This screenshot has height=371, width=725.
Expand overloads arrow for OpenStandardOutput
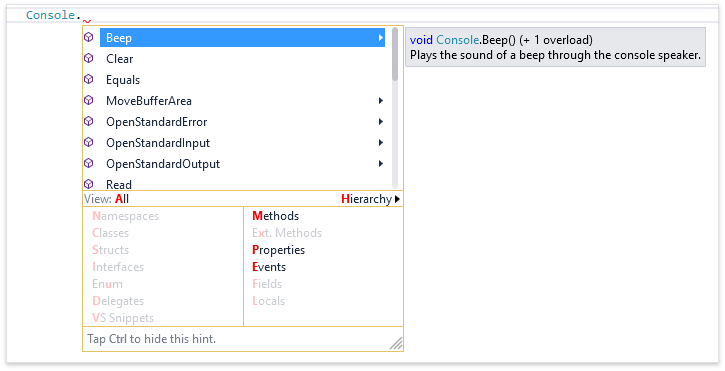click(381, 163)
